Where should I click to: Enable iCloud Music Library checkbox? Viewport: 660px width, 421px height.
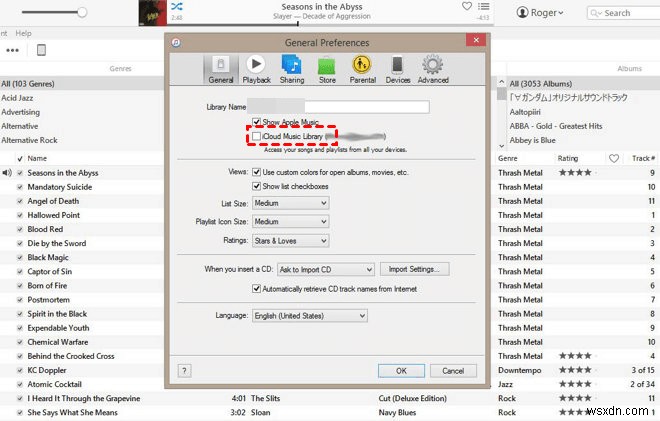point(256,136)
